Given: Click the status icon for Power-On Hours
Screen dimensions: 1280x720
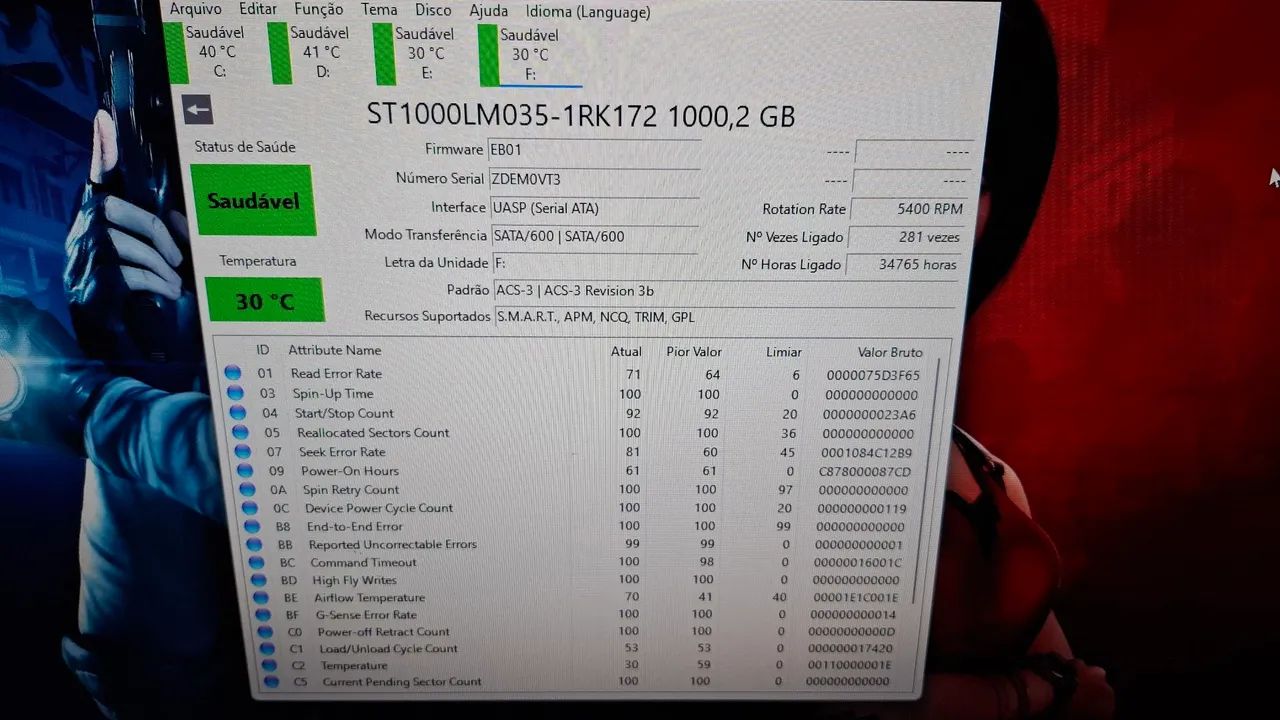Looking at the screenshot, I should (x=244, y=470).
